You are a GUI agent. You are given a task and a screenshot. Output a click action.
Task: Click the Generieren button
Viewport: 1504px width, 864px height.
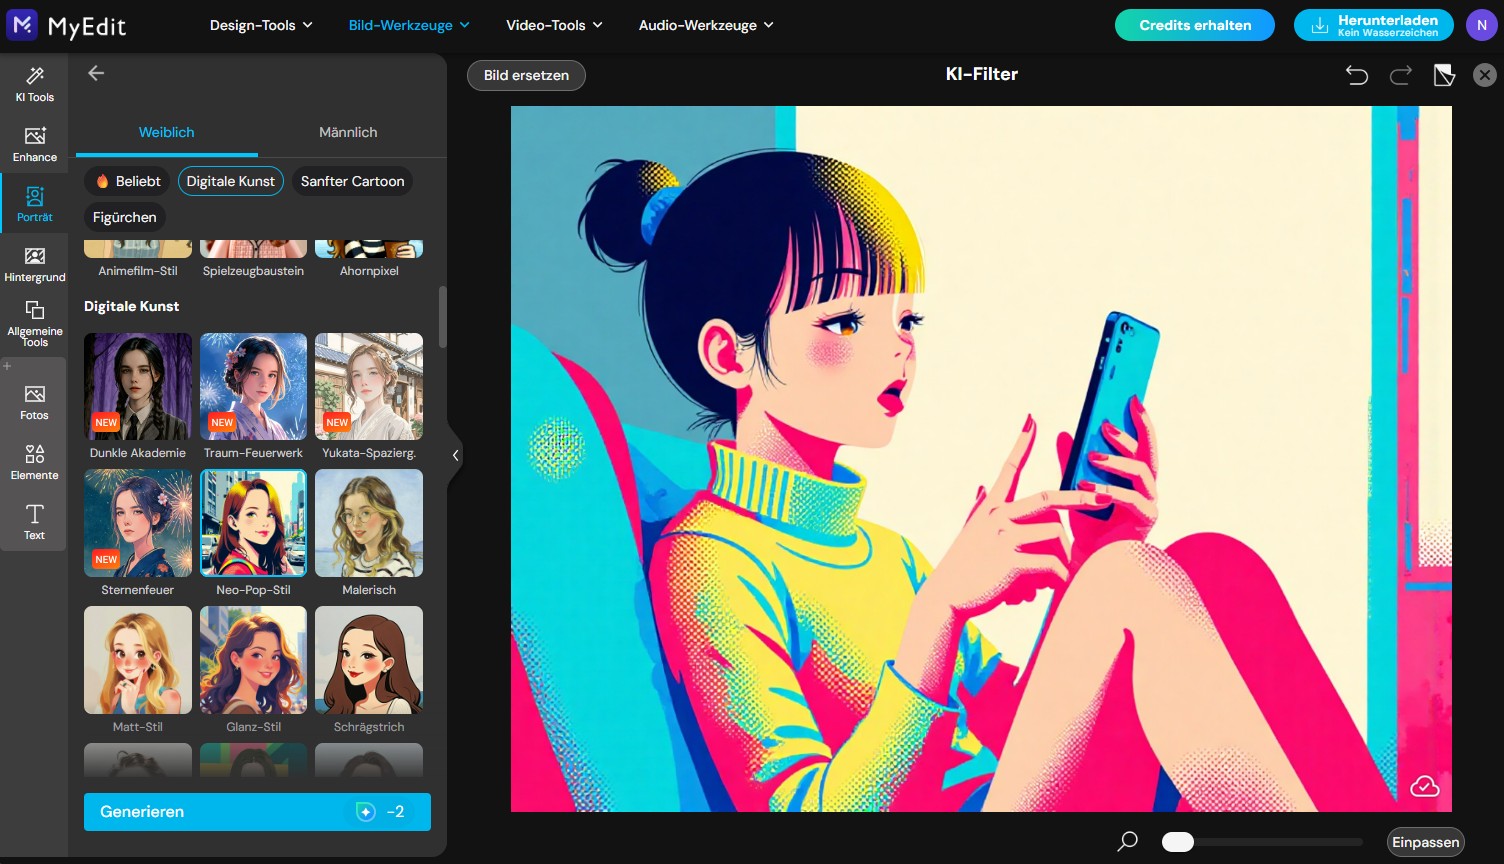pos(256,811)
